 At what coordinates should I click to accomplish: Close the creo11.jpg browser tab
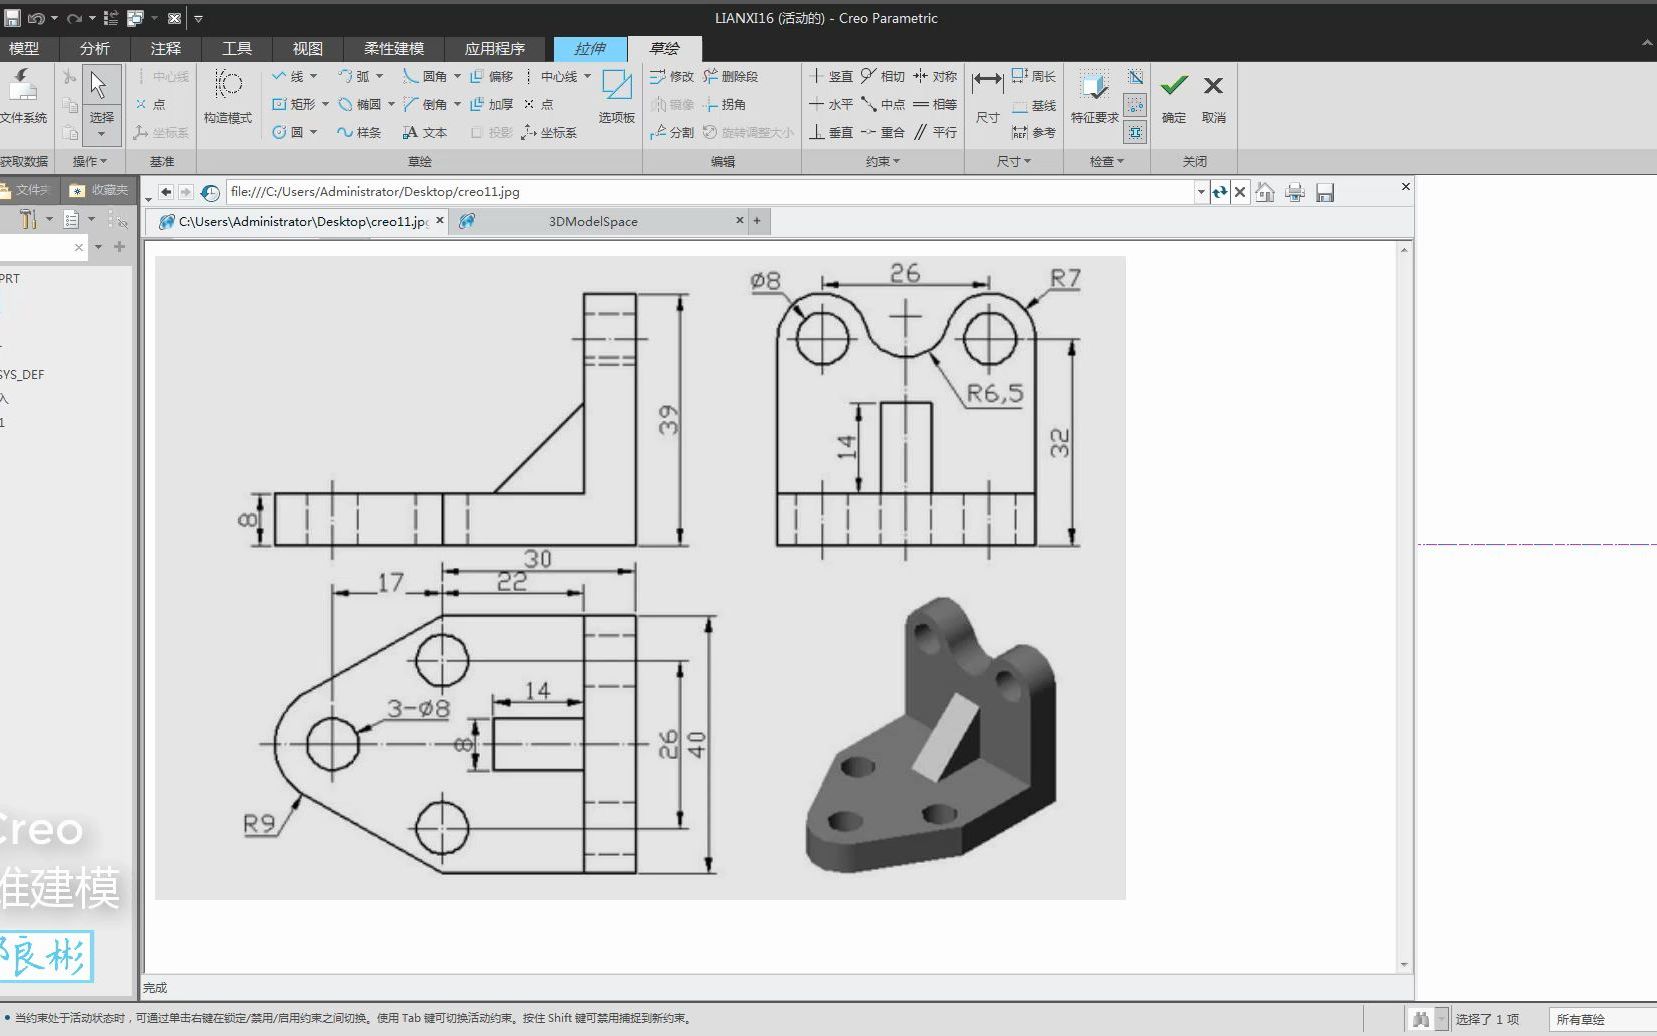[x=439, y=220]
